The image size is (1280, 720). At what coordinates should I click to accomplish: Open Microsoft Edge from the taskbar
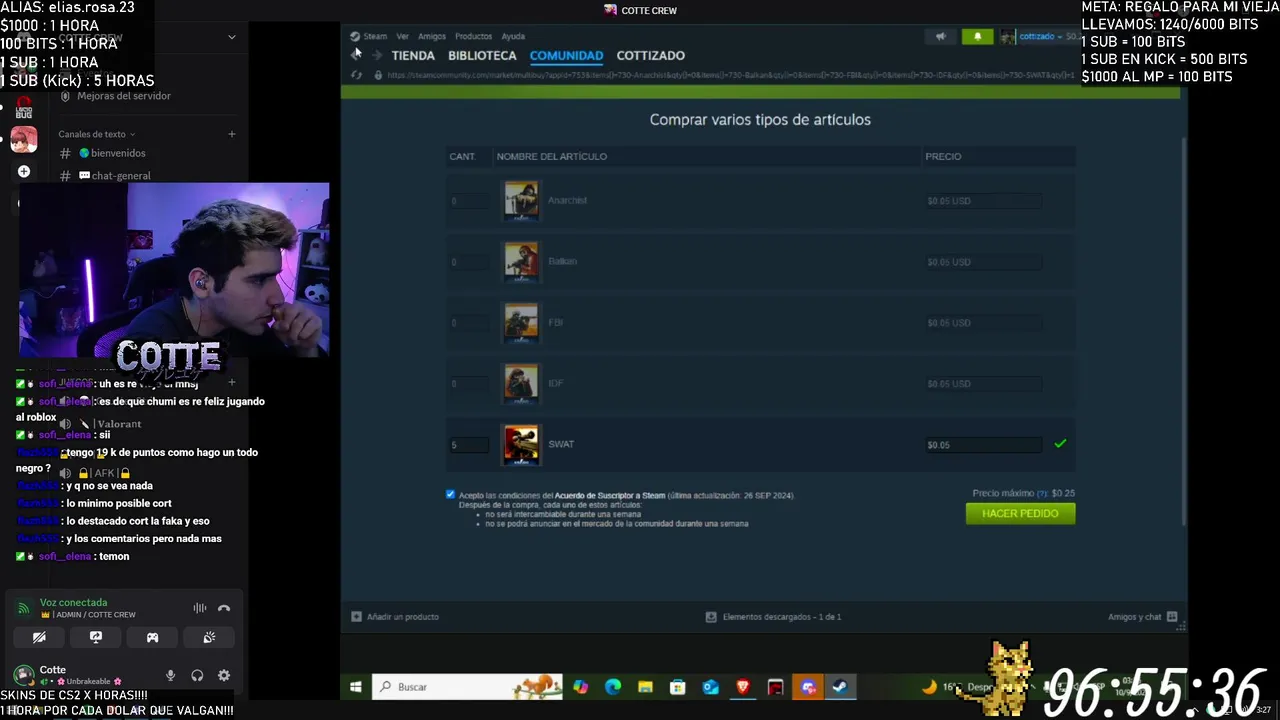(x=613, y=687)
